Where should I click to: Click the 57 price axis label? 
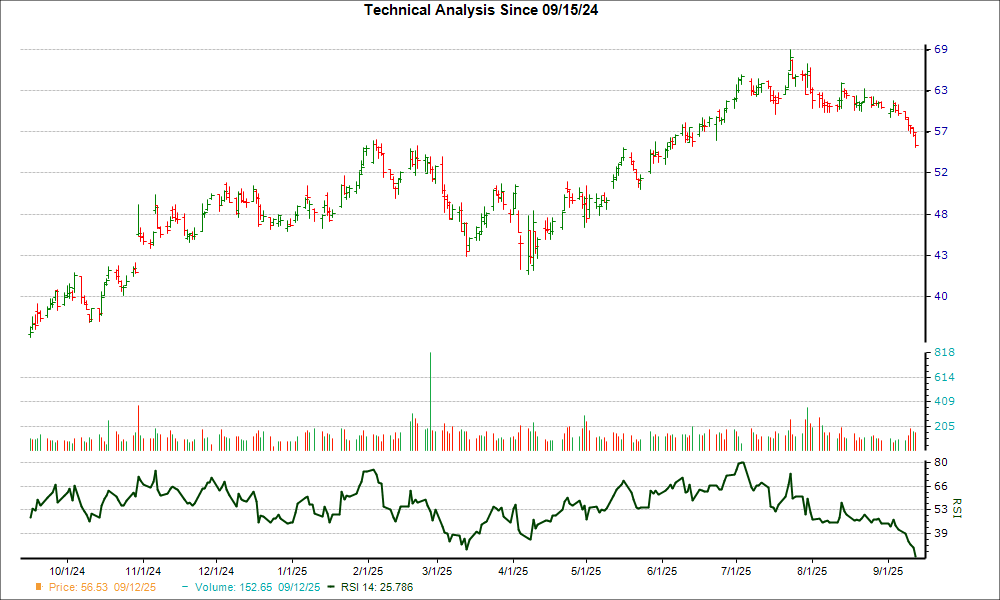coord(941,131)
